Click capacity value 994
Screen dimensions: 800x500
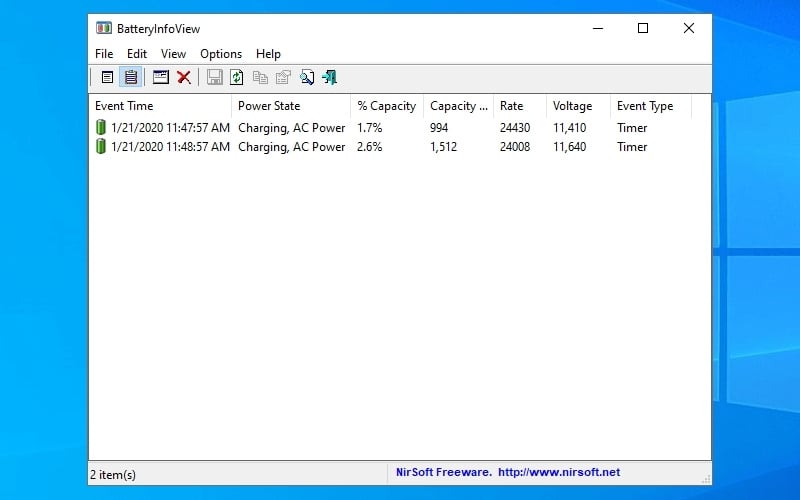point(439,128)
